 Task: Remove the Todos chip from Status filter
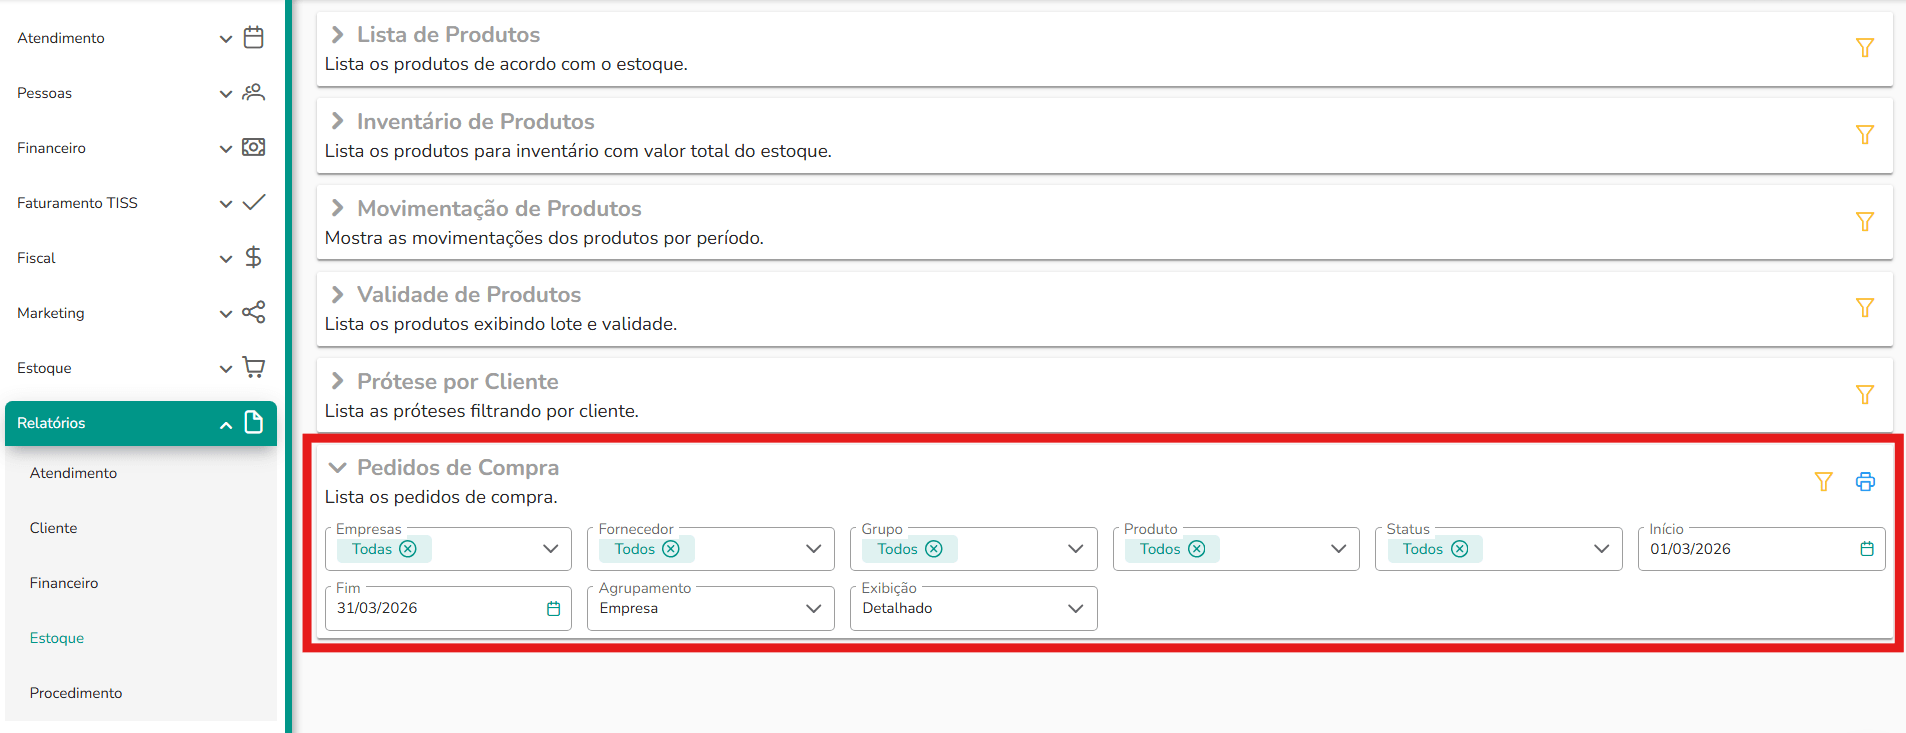[1460, 549]
